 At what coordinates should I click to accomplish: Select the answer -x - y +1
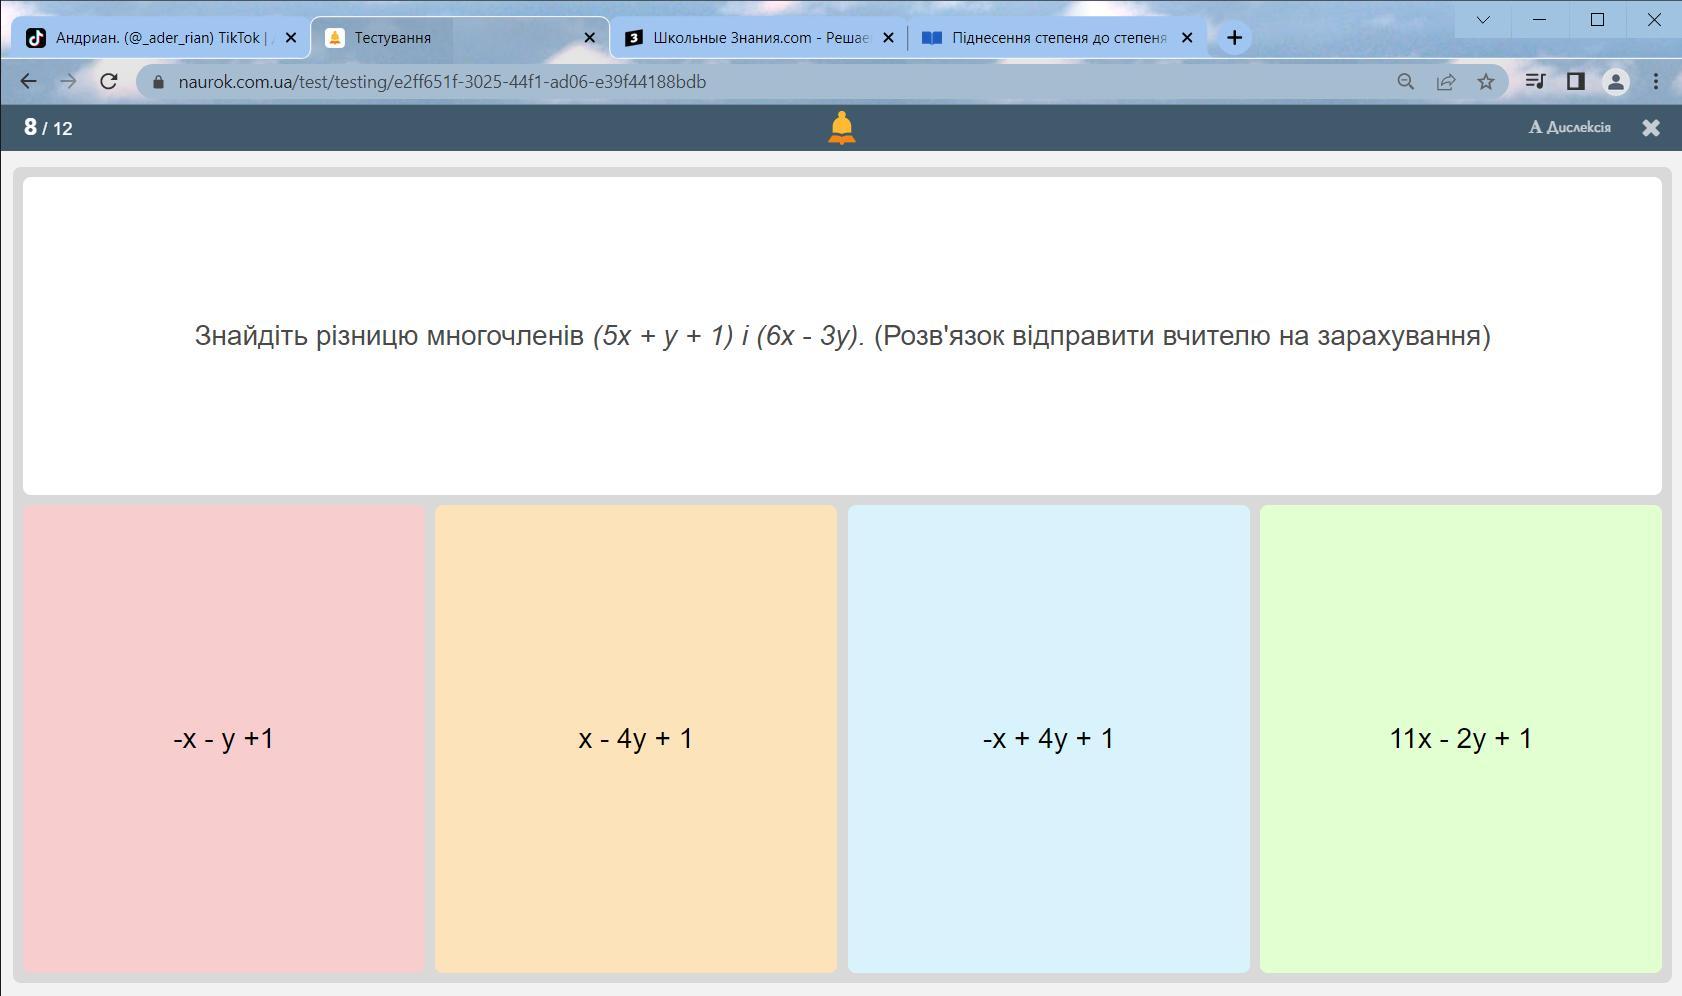pyautogui.click(x=224, y=738)
